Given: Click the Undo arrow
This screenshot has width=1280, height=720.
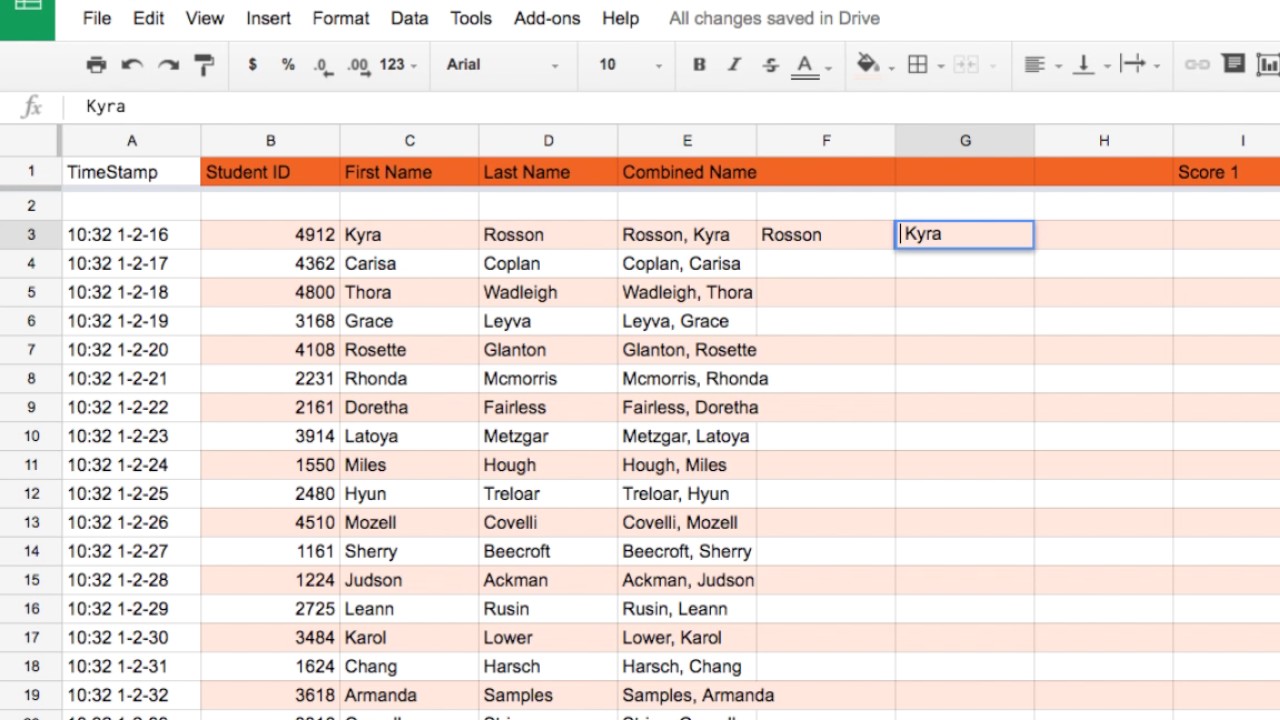Looking at the screenshot, I should coord(132,65).
